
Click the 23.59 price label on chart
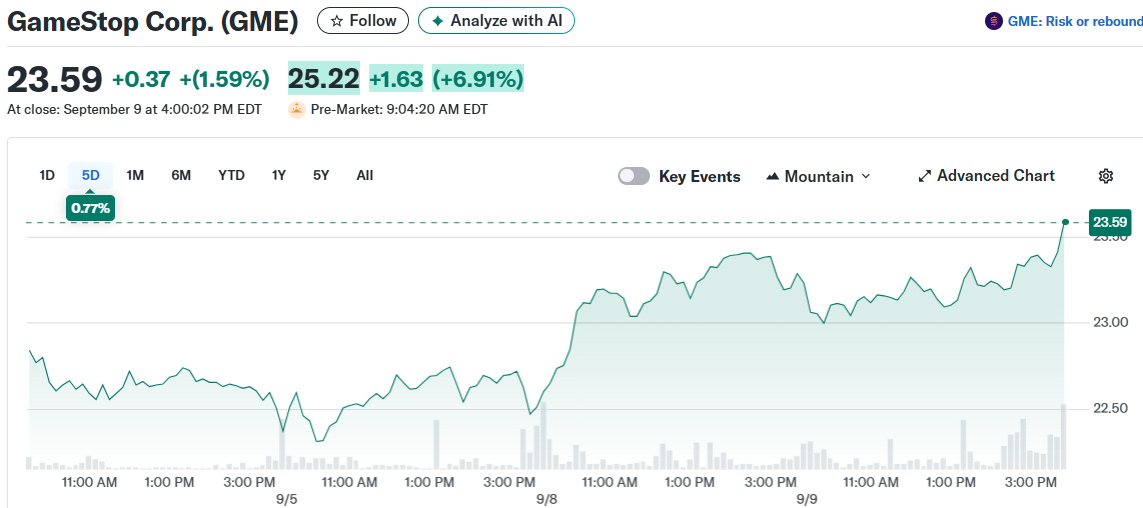point(1110,222)
